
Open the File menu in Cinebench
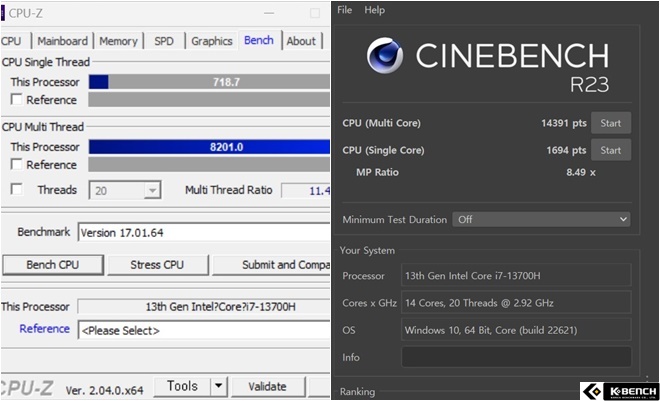(x=344, y=10)
